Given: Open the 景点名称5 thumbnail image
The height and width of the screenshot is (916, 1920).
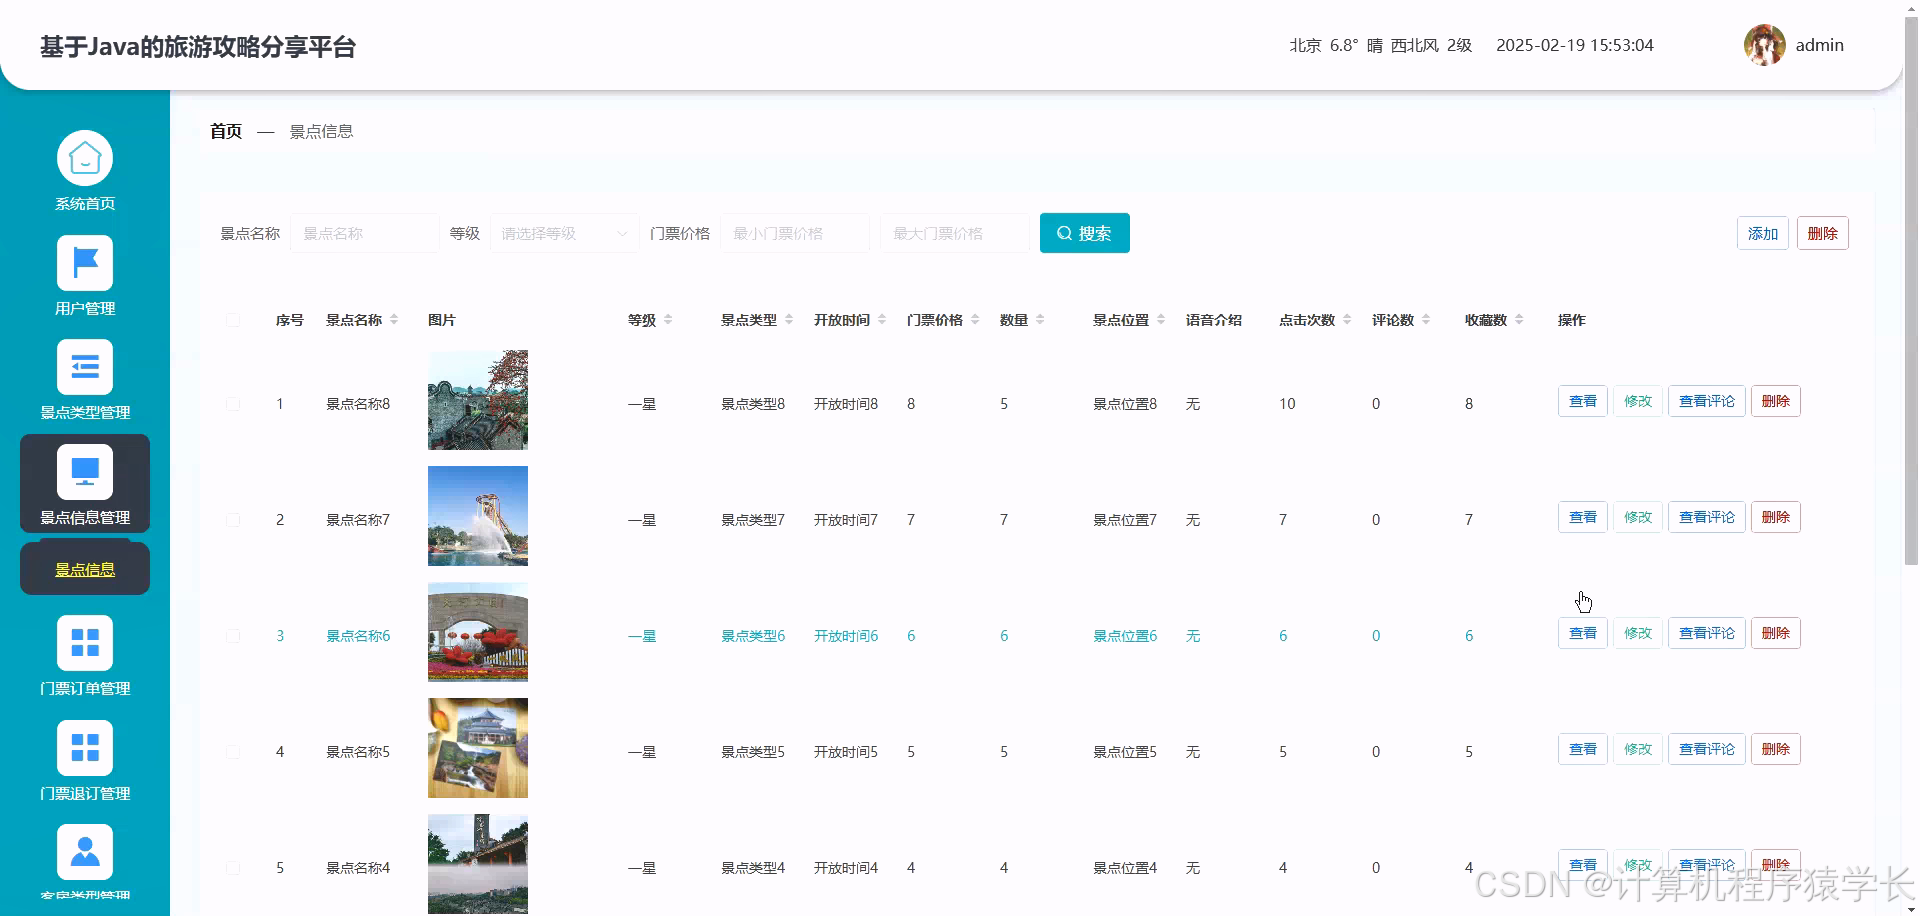Looking at the screenshot, I should (x=478, y=748).
